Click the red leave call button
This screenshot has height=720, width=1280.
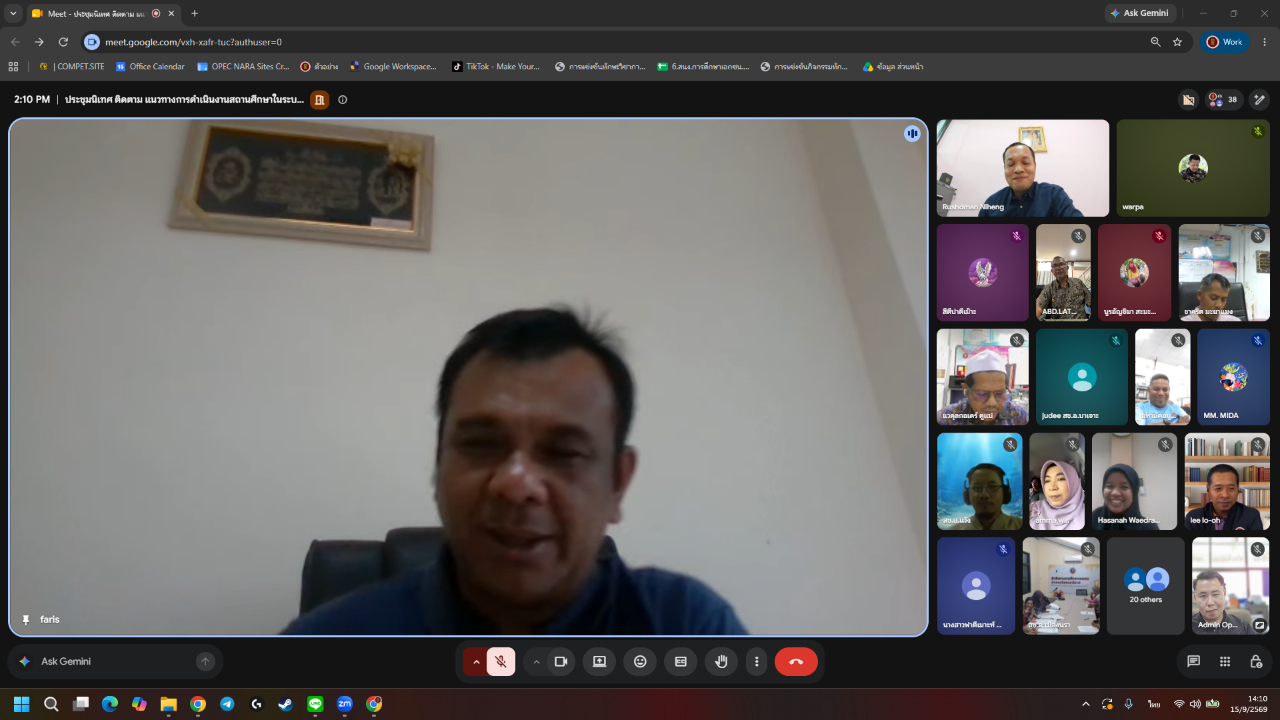(796, 661)
